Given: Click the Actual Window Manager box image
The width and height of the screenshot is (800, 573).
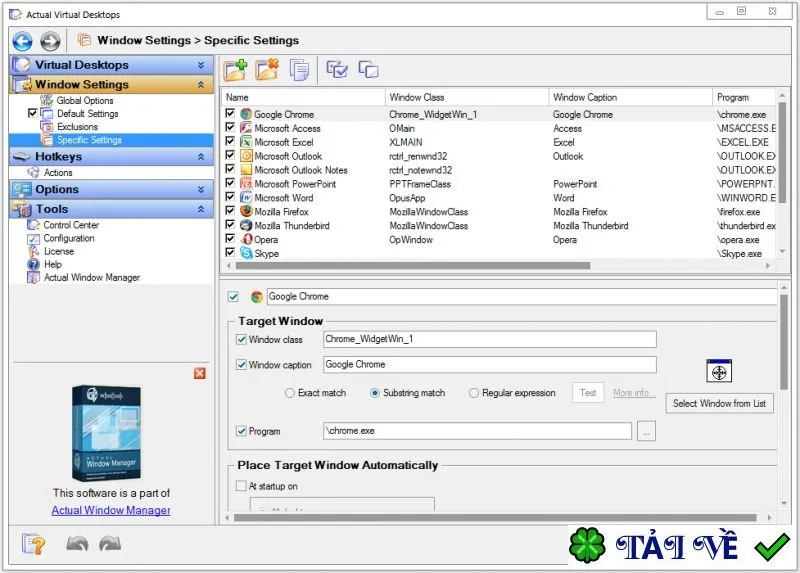Looking at the screenshot, I should [106, 433].
